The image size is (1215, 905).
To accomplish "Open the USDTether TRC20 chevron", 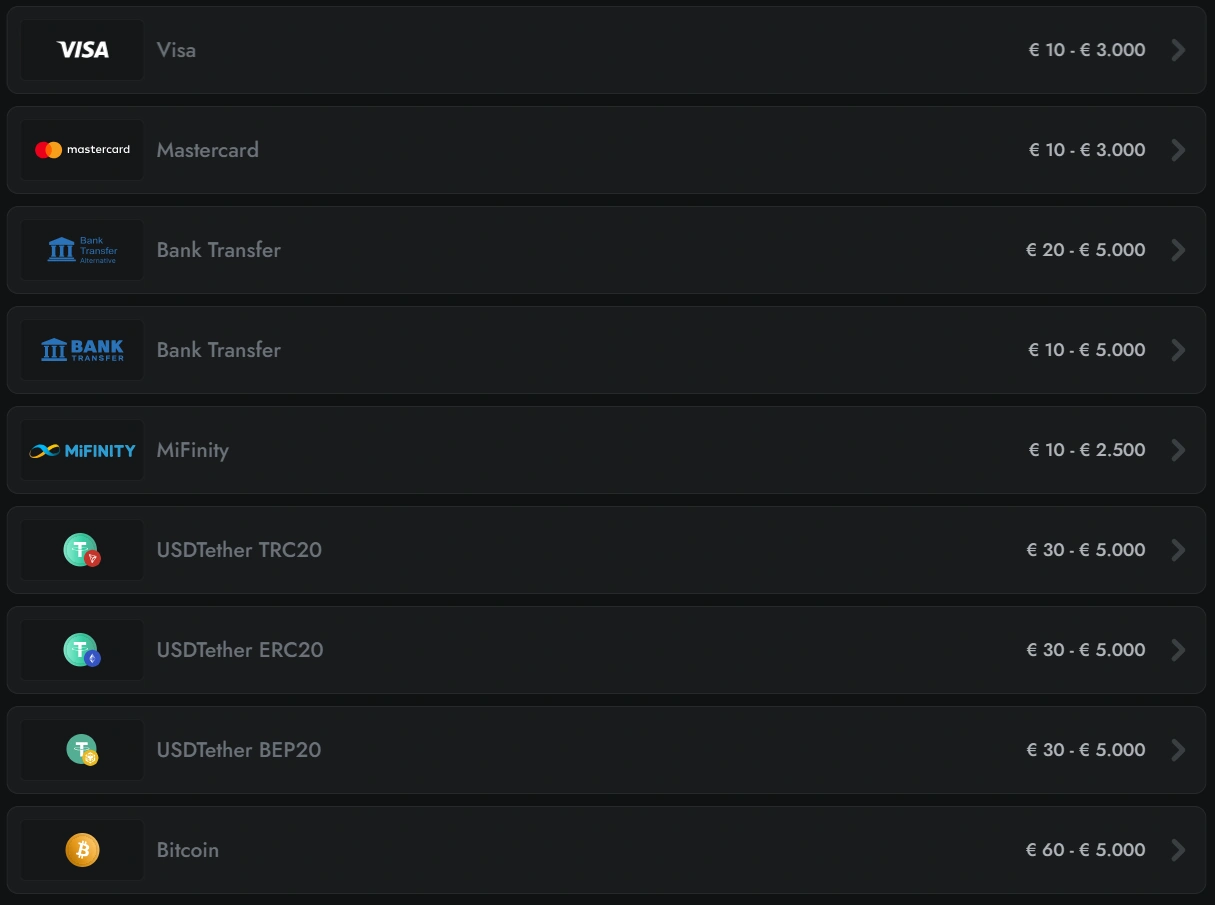I will click(1178, 550).
